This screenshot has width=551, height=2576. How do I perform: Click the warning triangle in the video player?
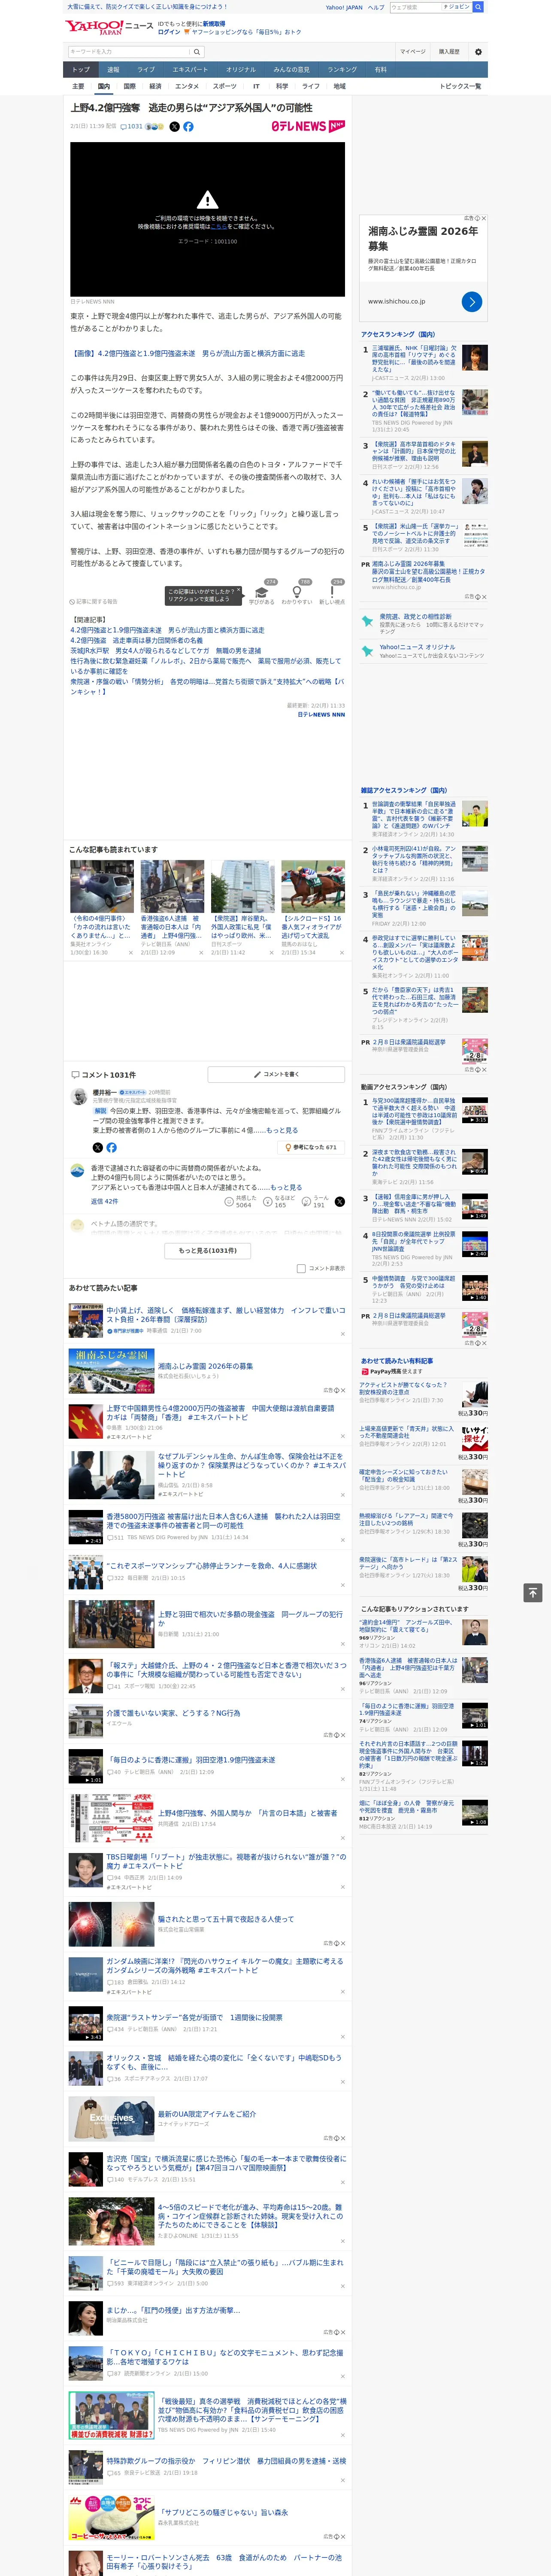[207, 199]
